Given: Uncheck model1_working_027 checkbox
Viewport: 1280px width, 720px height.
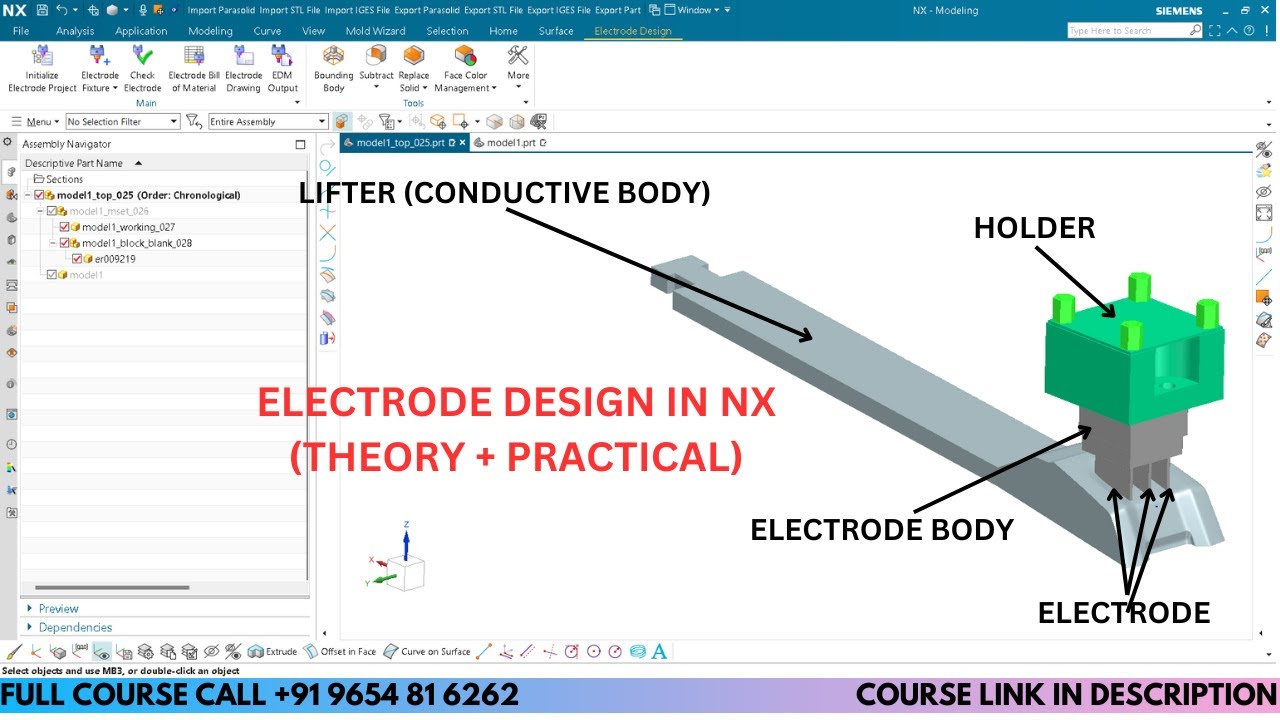Looking at the screenshot, I should click(64, 227).
